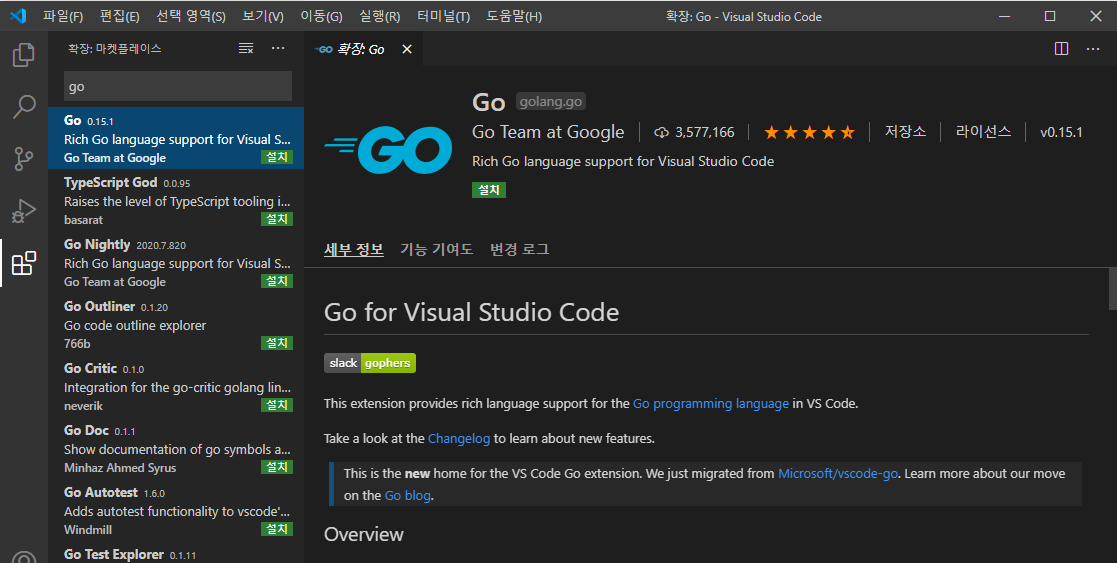Image resolution: width=1117 pixels, height=563 pixels.
Task: Clear extension search results icon
Action: tap(246, 48)
